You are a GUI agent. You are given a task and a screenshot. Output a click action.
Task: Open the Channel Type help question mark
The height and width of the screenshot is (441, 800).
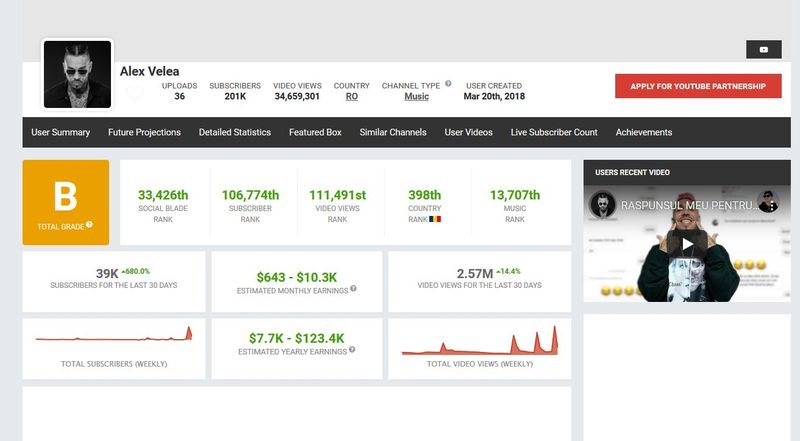(448, 85)
